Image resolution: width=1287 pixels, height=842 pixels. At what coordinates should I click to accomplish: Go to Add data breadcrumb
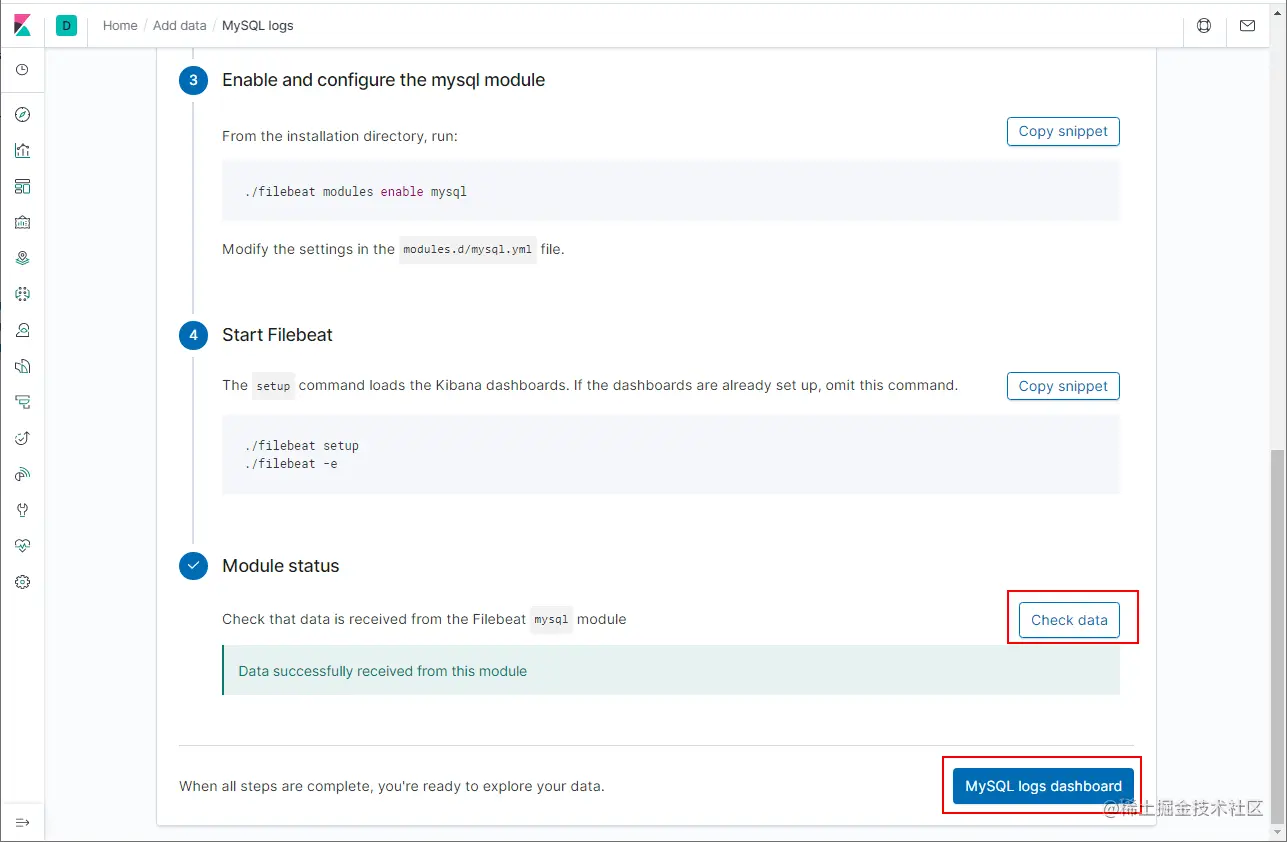pyautogui.click(x=180, y=26)
